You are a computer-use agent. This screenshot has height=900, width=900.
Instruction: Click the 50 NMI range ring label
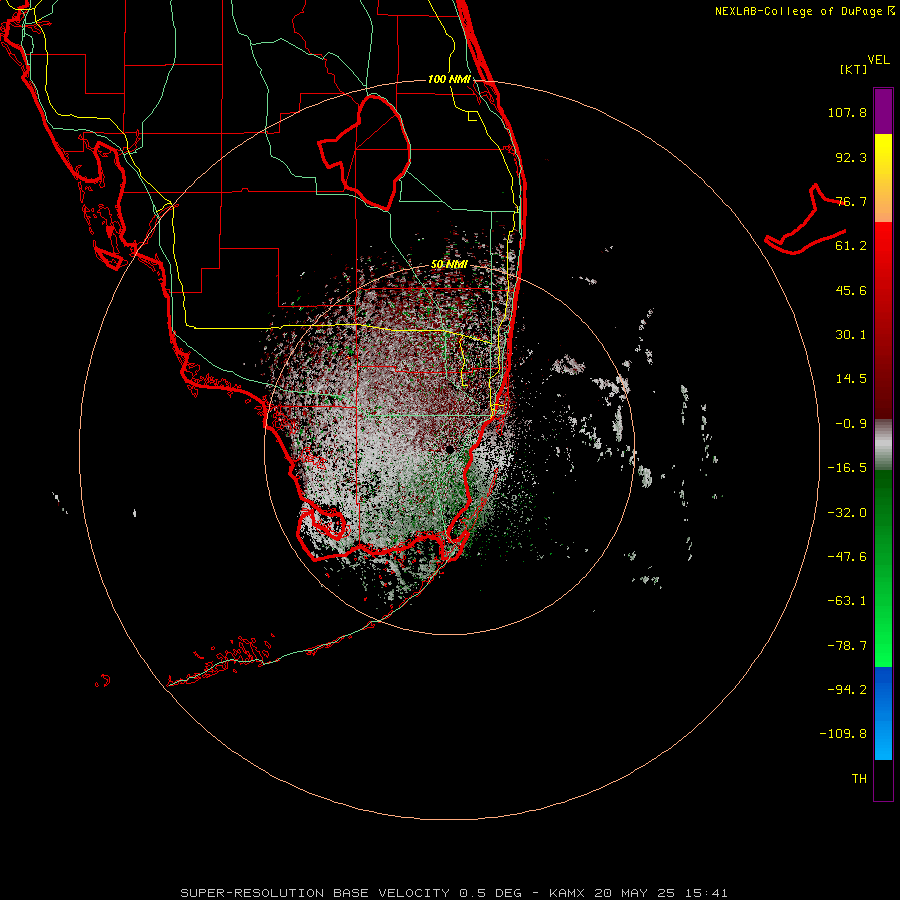click(449, 264)
